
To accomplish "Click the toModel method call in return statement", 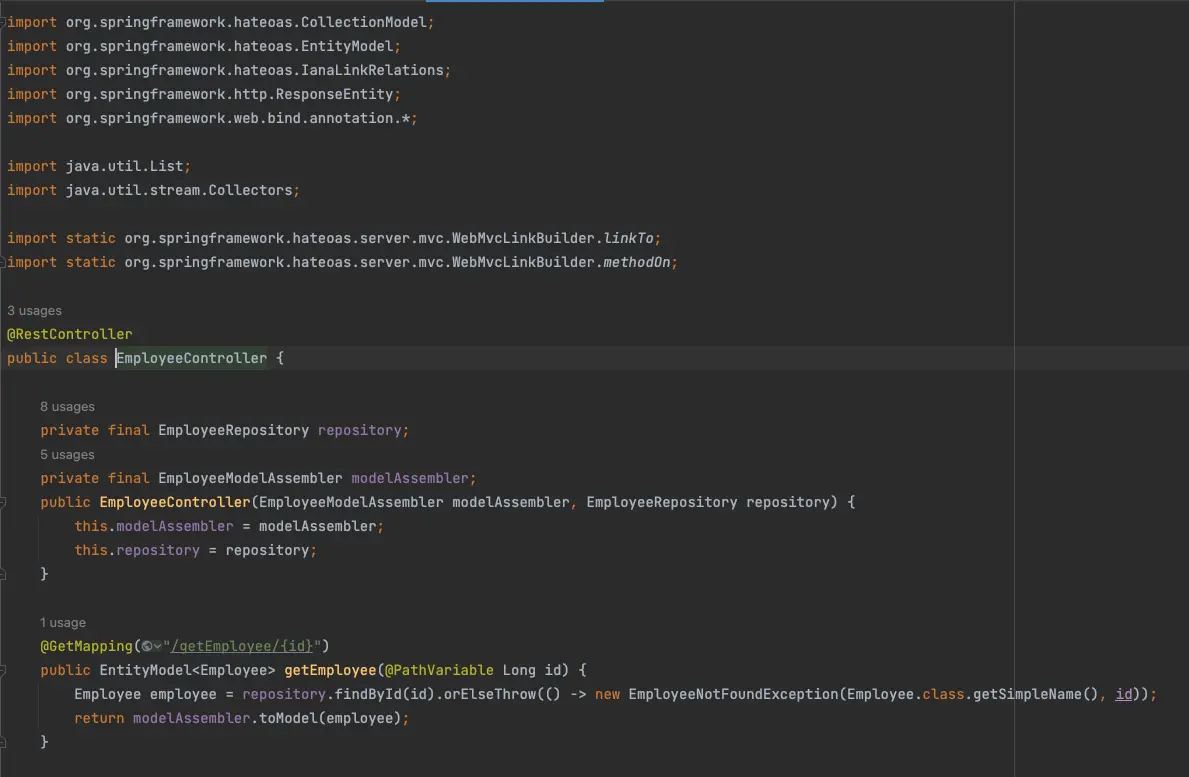I will point(292,718).
